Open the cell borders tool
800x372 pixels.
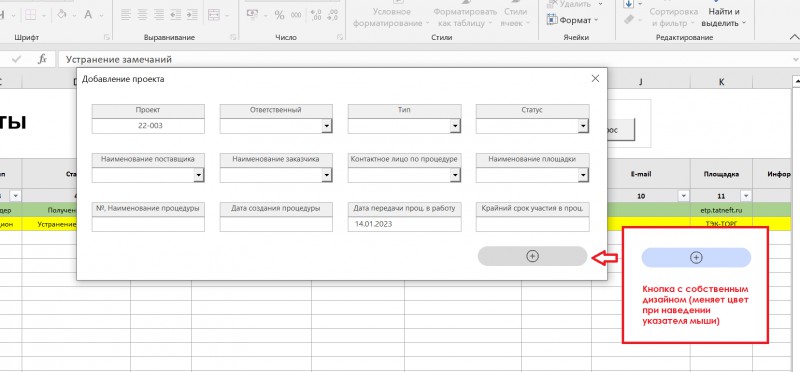[30, 15]
